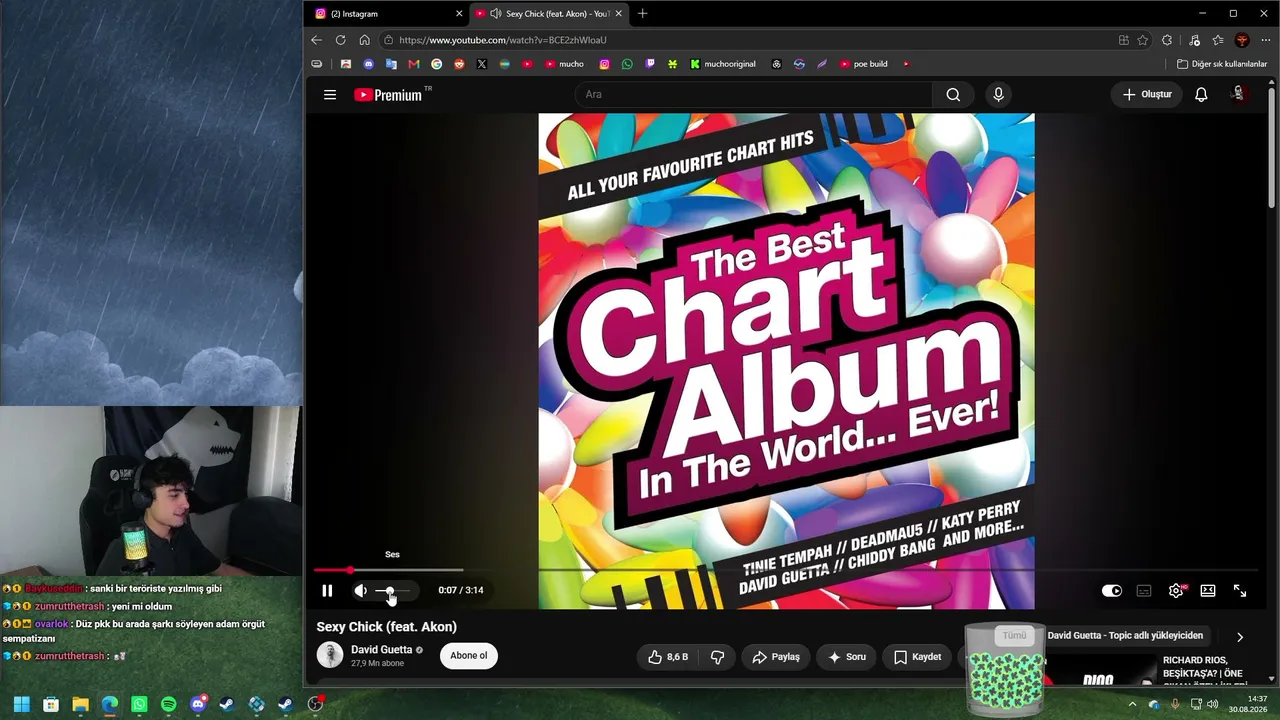Open the Gmail bookmark

[413, 64]
